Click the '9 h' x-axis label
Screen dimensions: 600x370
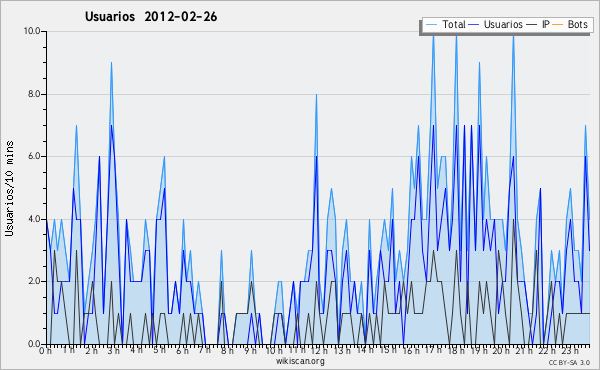click(251, 351)
